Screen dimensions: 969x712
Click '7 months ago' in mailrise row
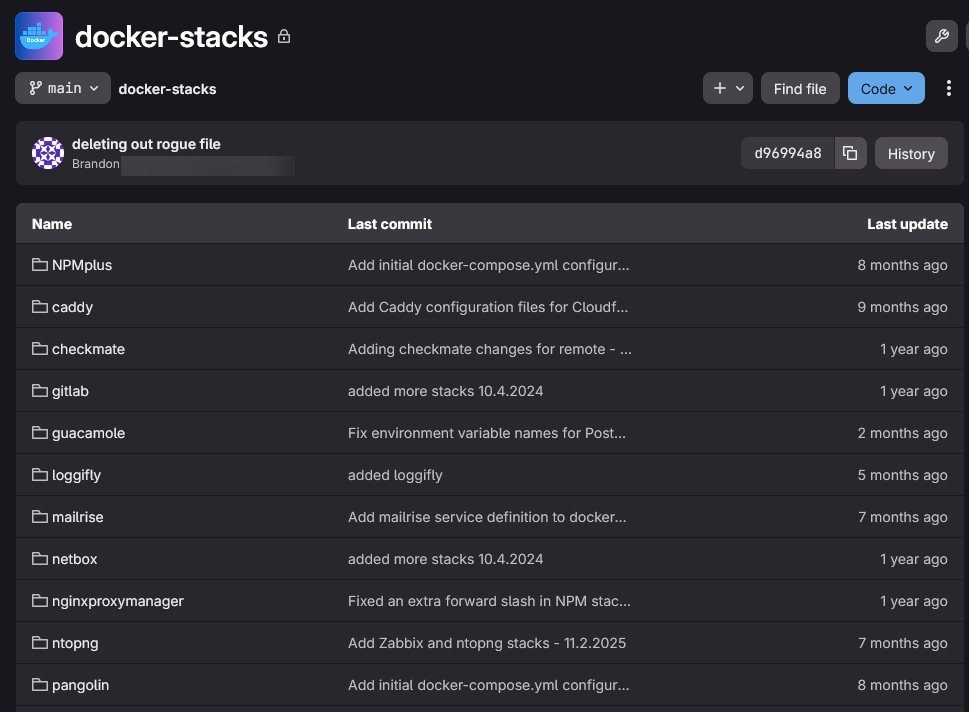point(902,517)
